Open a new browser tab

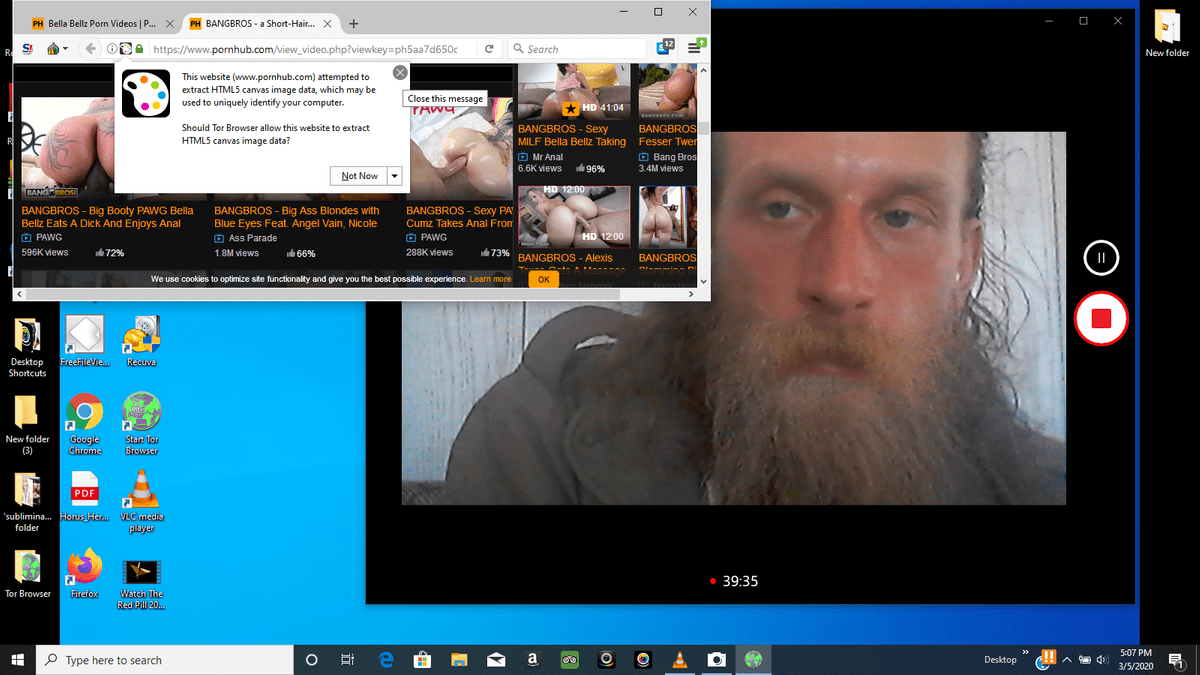(353, 23)
